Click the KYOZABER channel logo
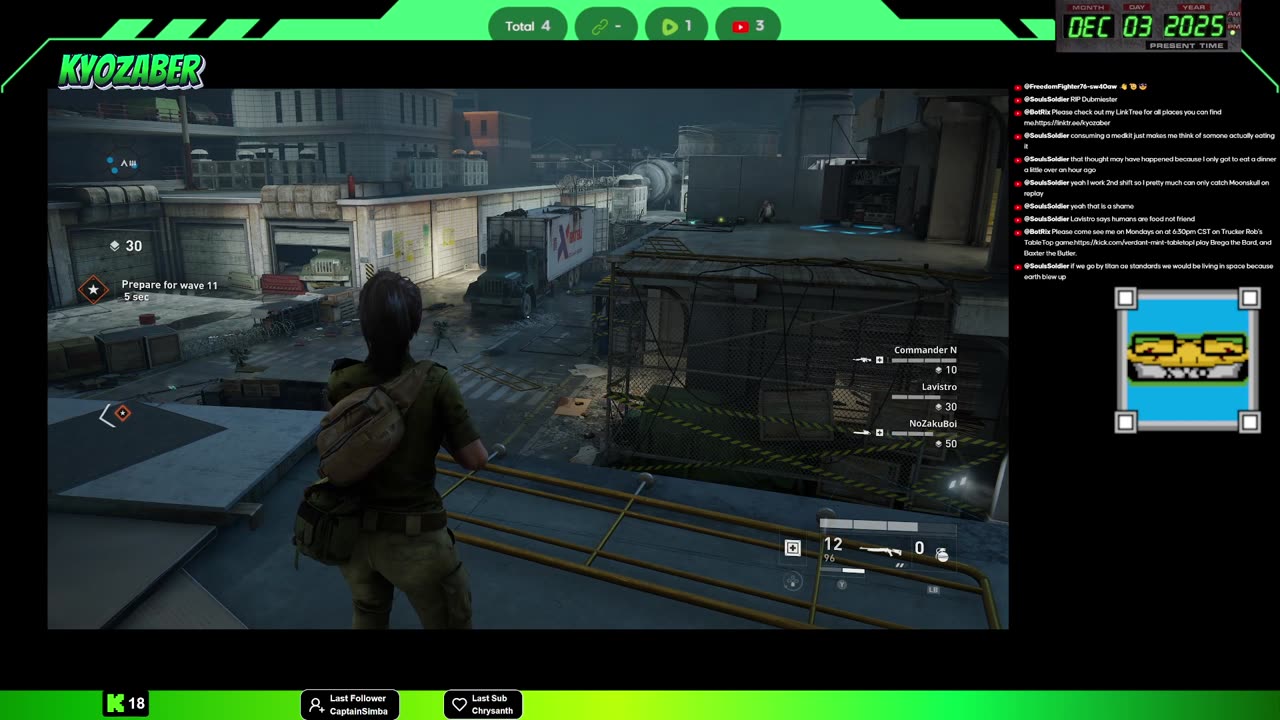Viewport: 1280px width, 720px height. click(x=131, y=70)
